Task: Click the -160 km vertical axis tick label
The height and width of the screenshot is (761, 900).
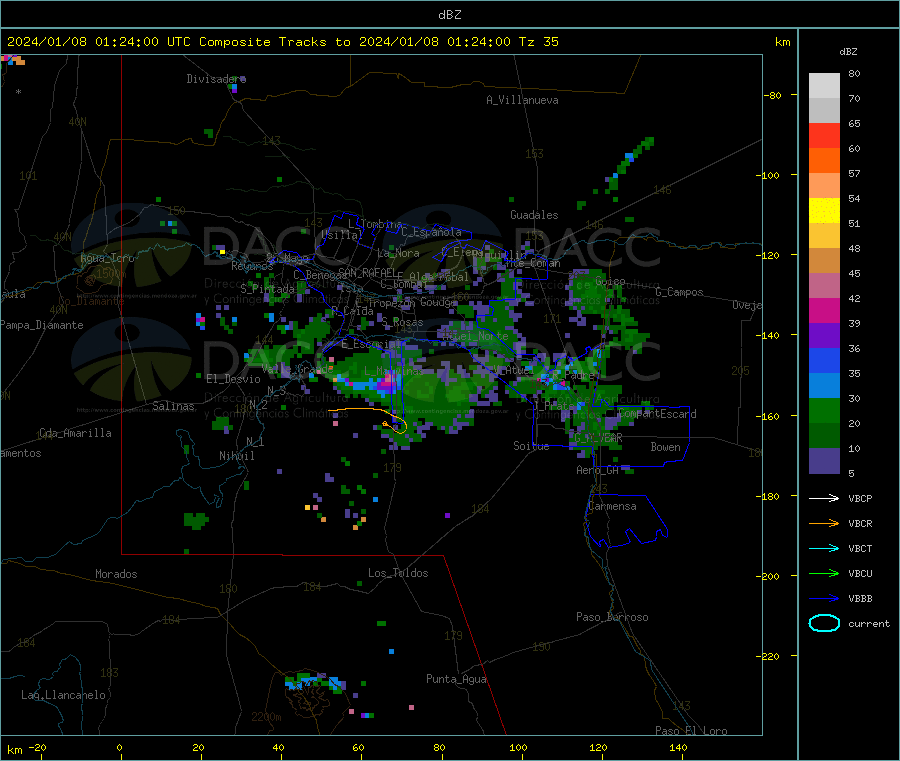Action: (767, 416)
